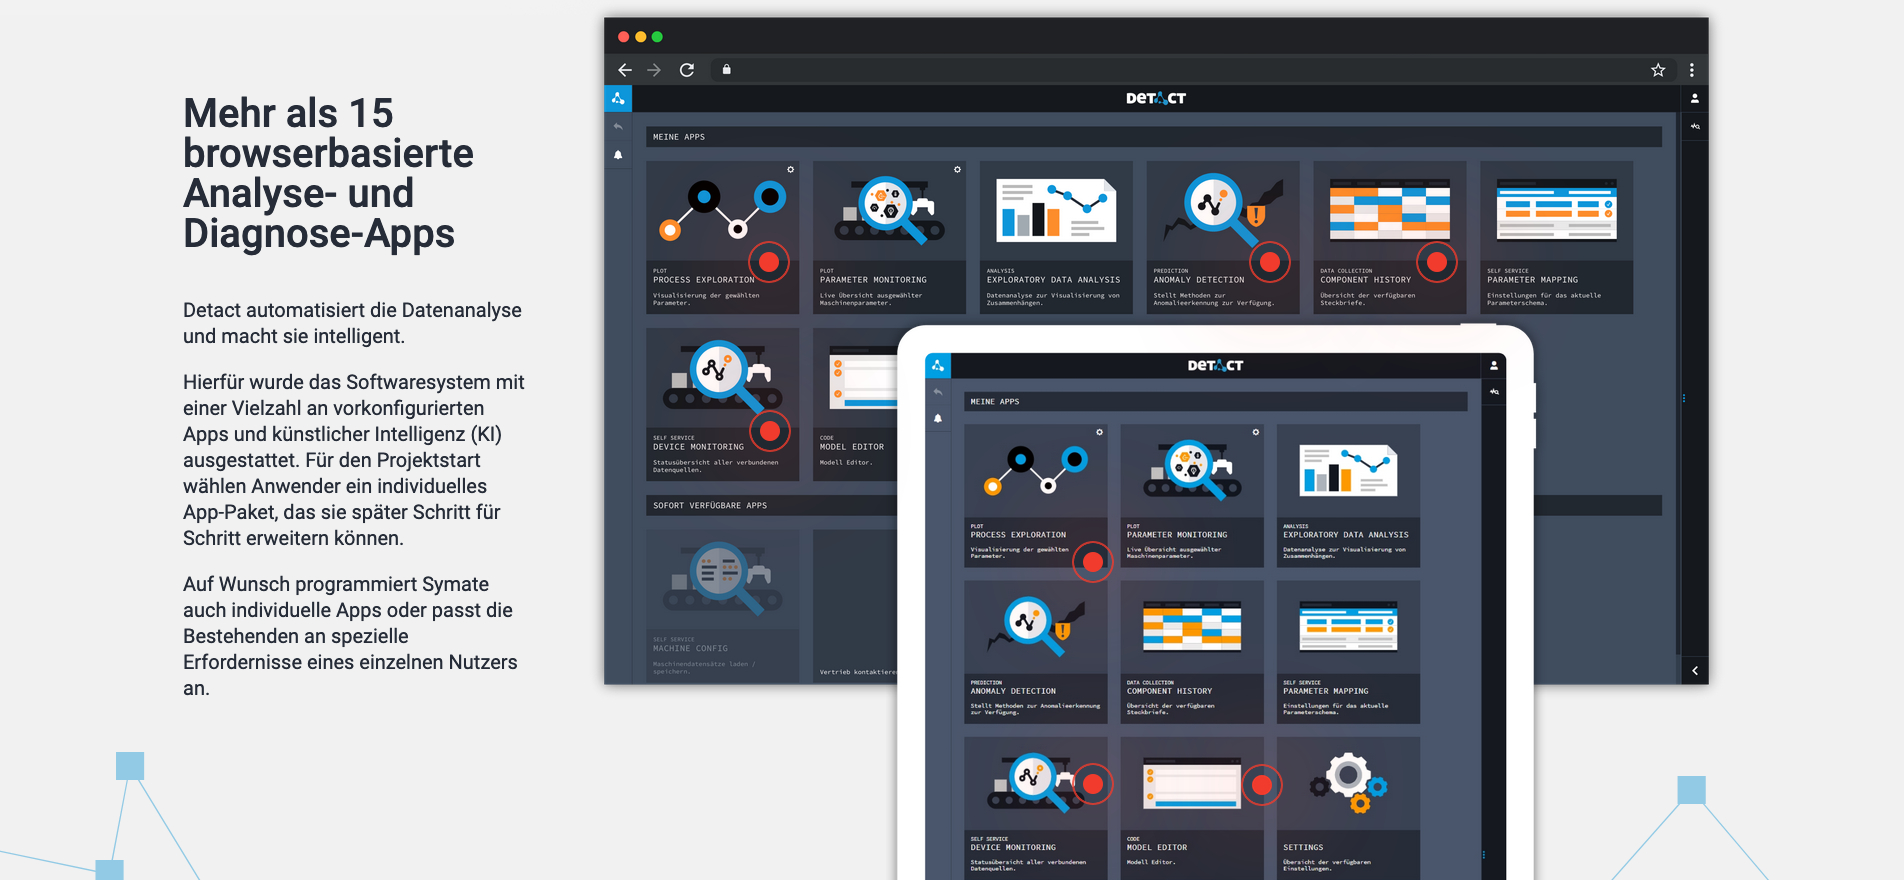Click the blue Detact home icon in the browser window

pos(618,98)
